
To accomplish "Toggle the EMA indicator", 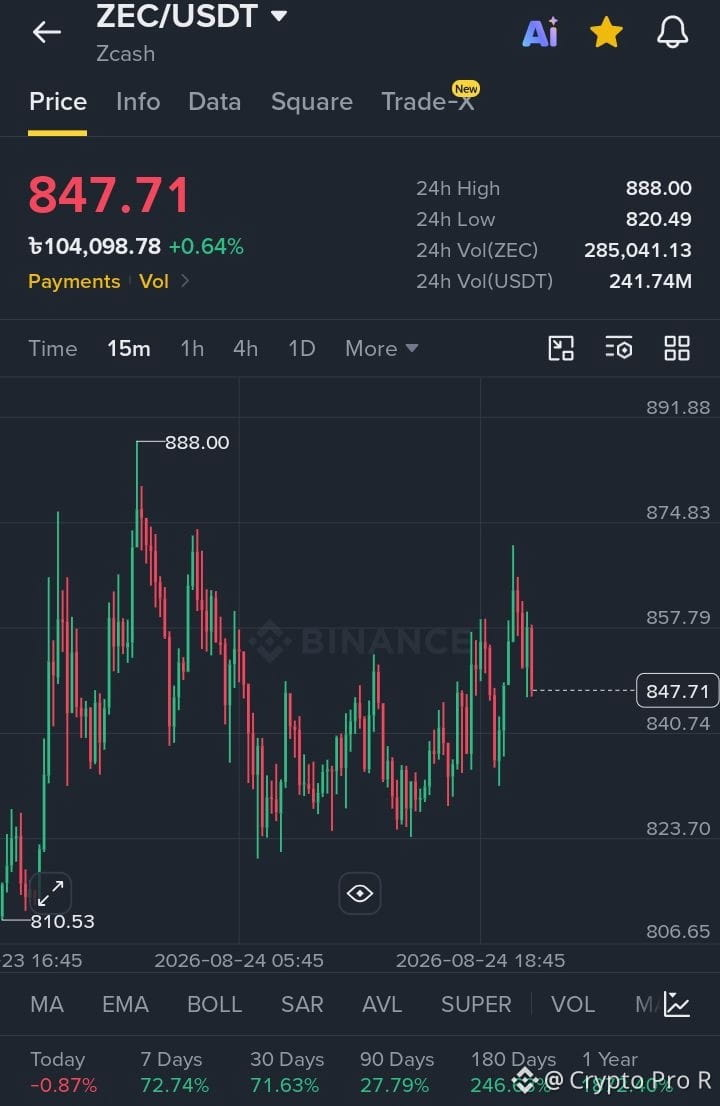I will point(125,1004).
